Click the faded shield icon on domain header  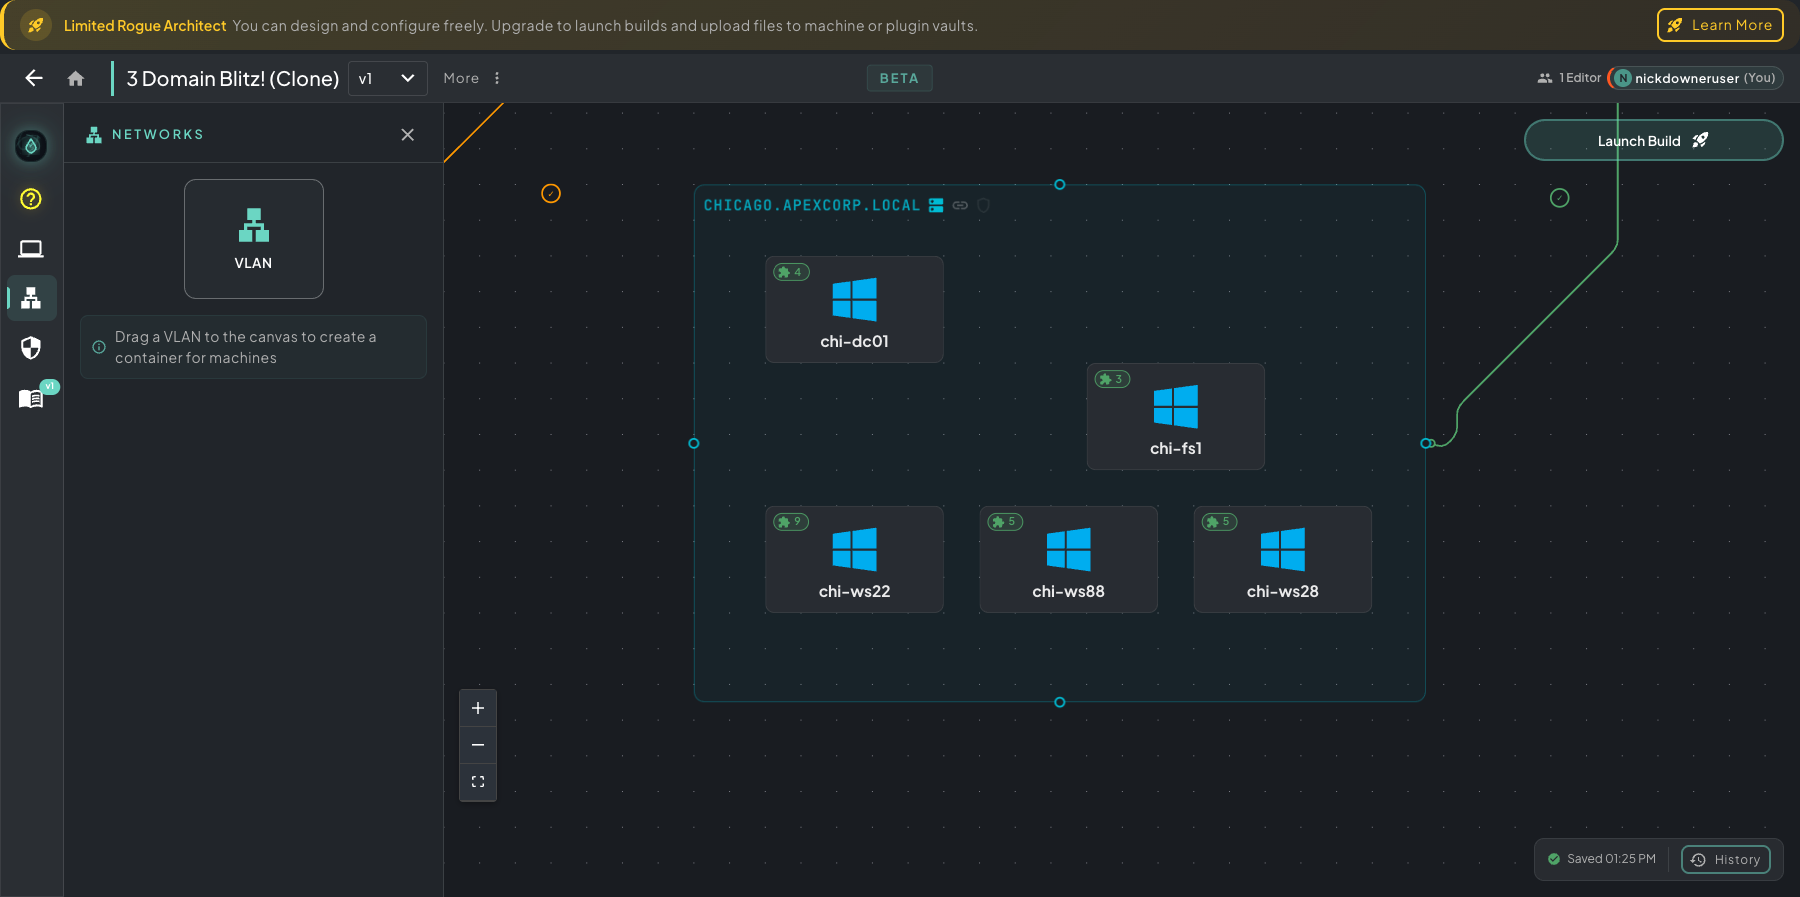(983, 205)
